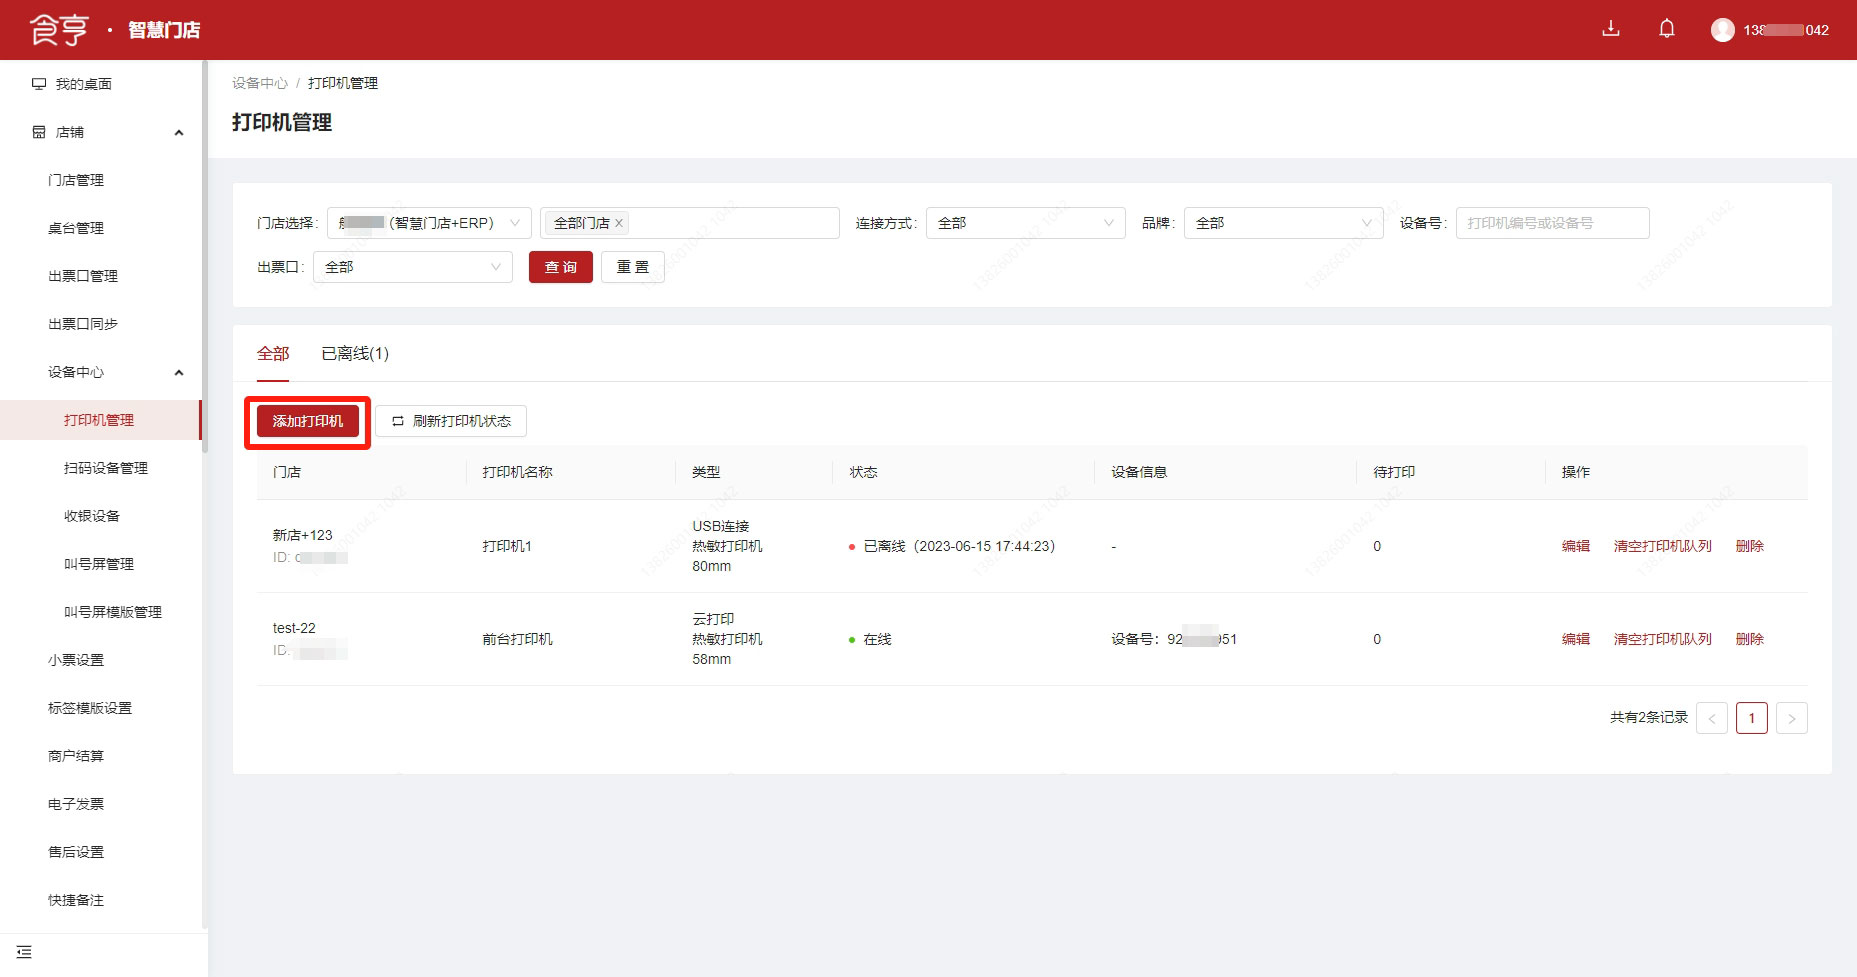Open 扫码设备管理 in sidebar
This screenshot has width=1857, height=977.
coord(105,468)
